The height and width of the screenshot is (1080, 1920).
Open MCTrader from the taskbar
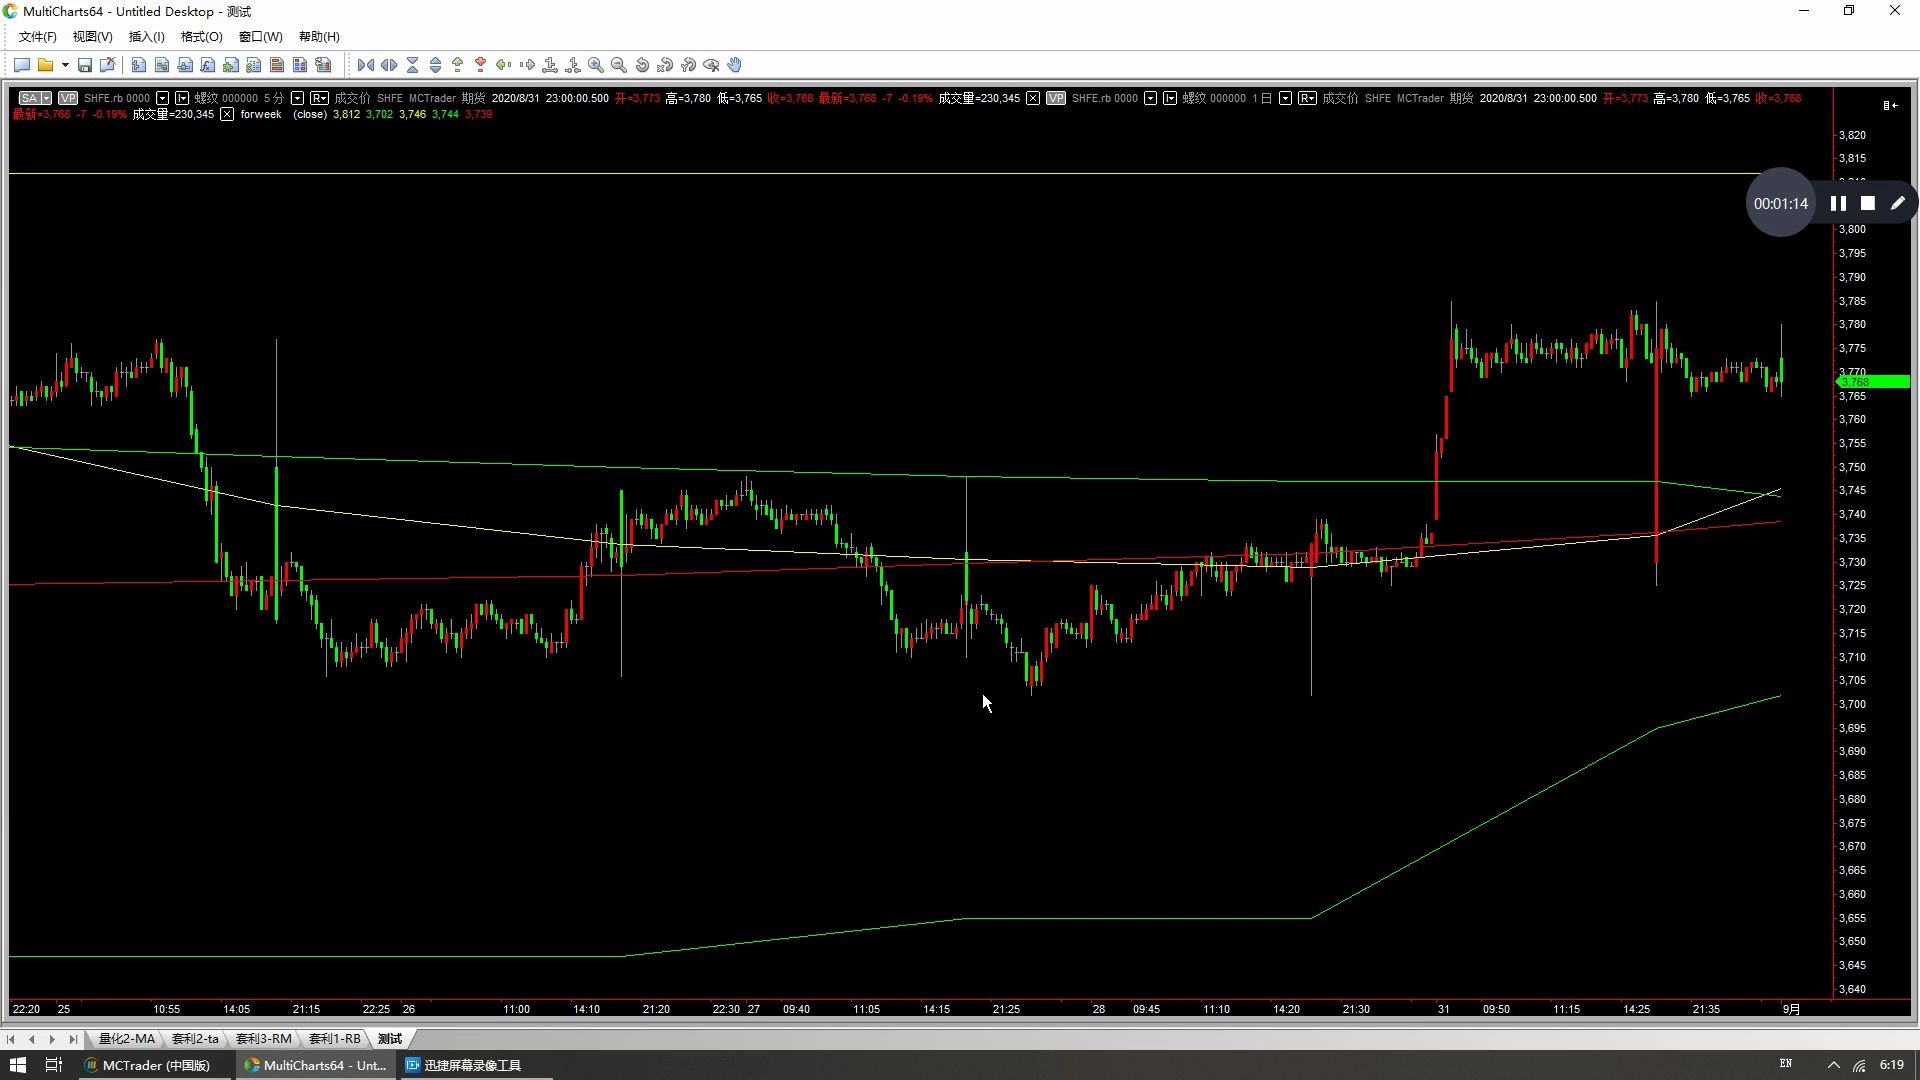tap(148, 1065)
